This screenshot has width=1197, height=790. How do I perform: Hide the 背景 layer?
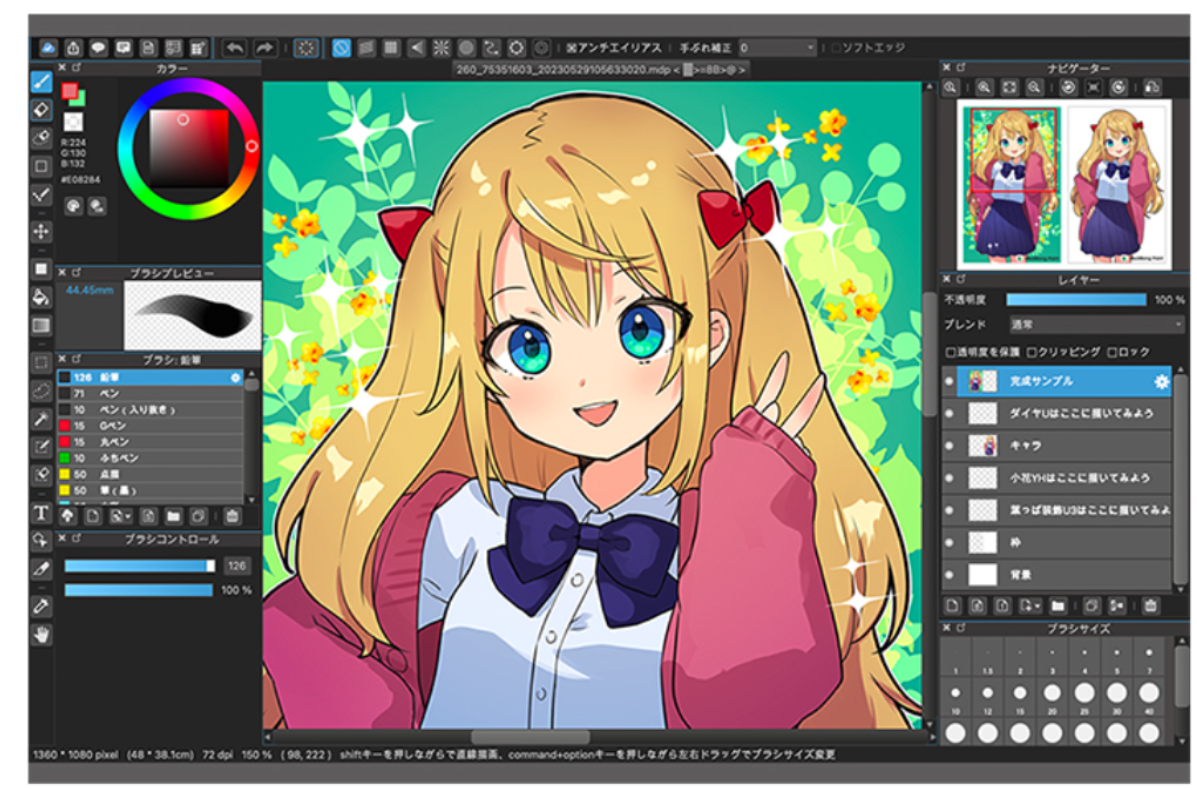(950, 575)
